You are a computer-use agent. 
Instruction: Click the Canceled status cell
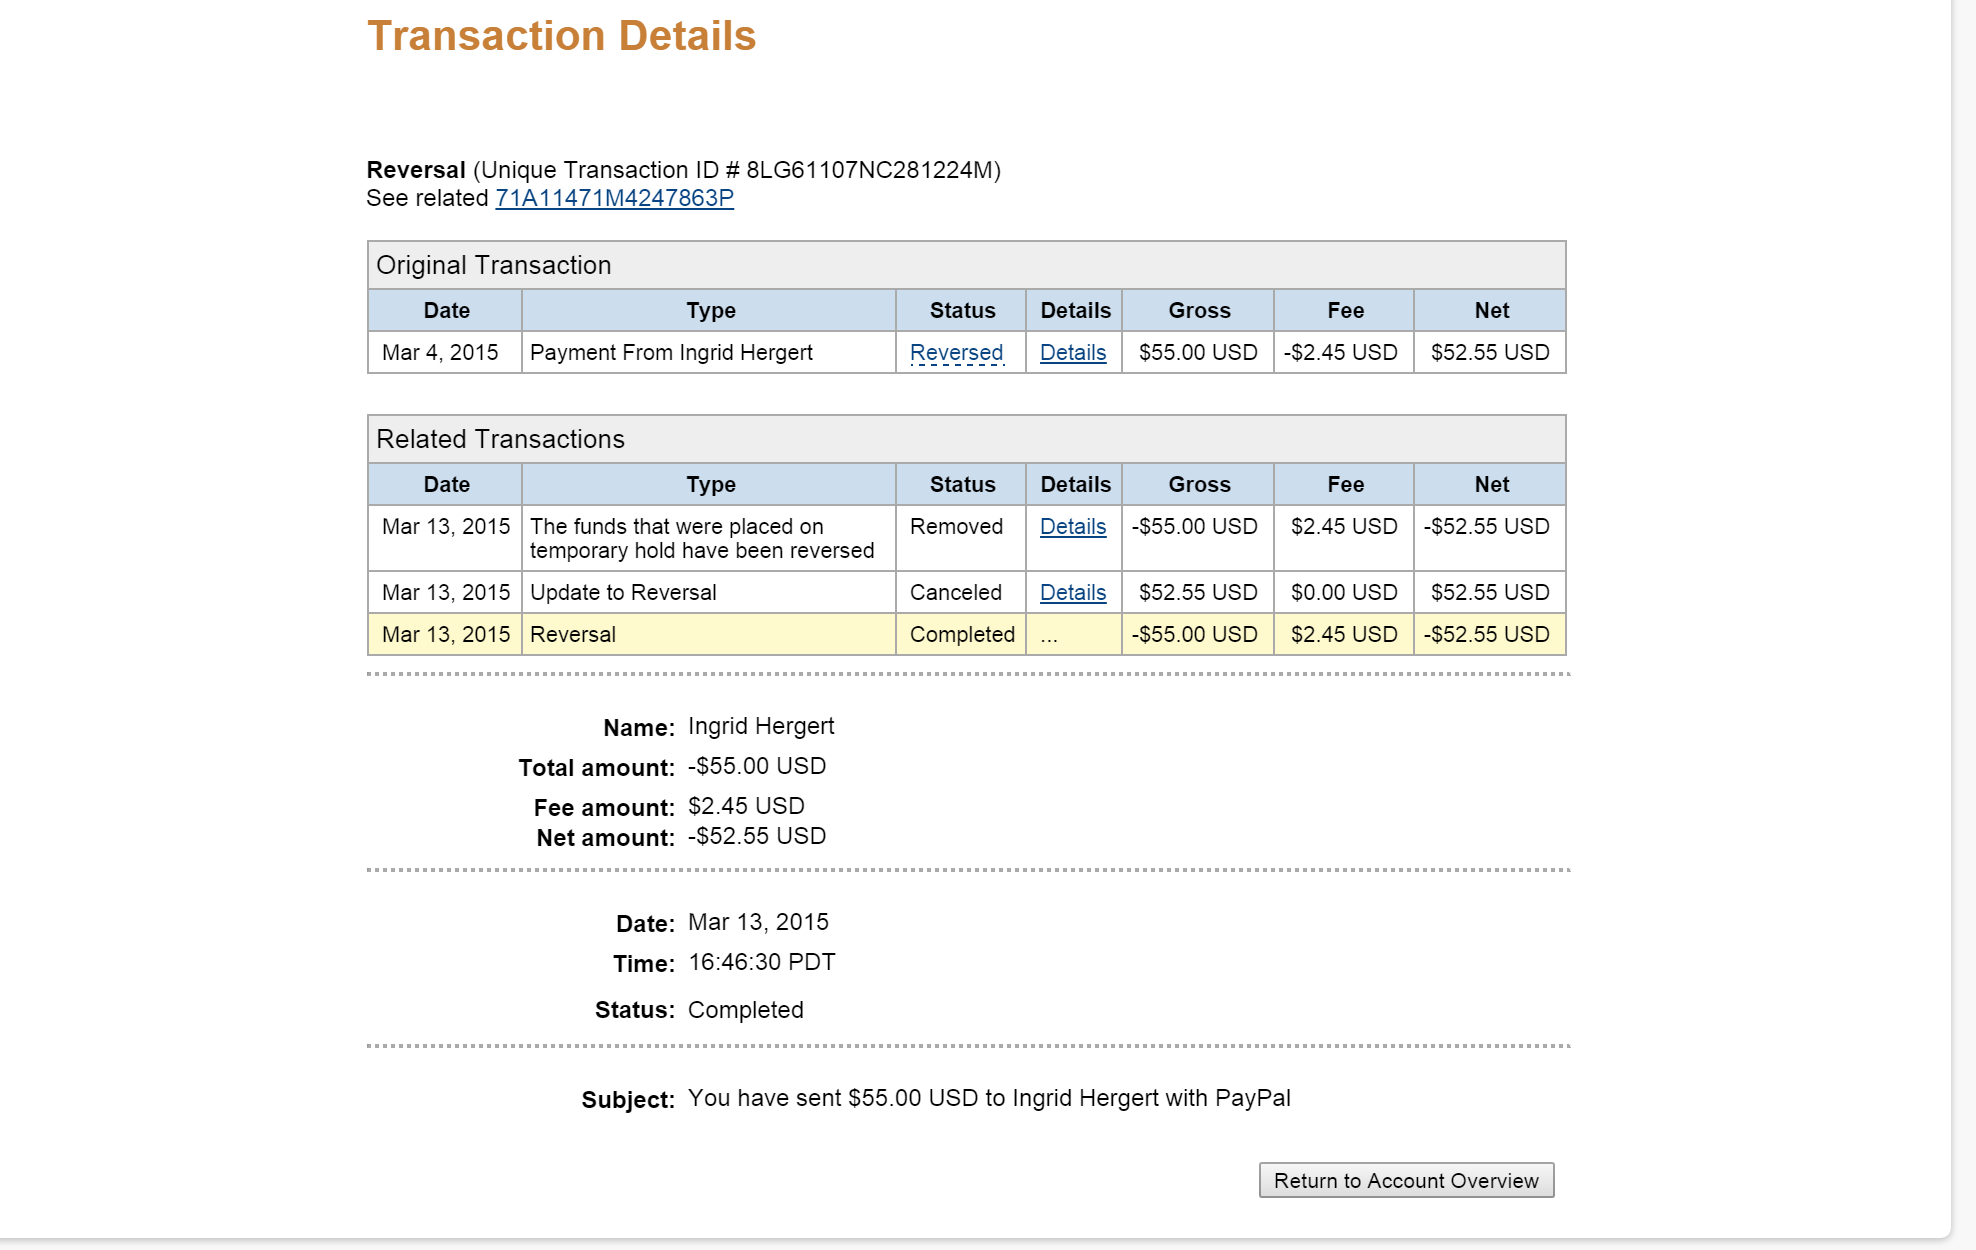click(961, 593)
